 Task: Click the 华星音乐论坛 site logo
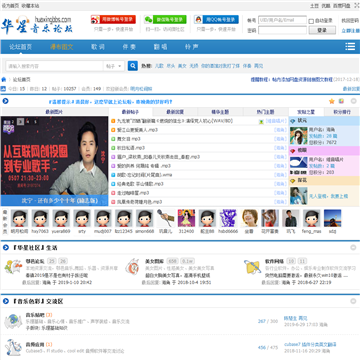click(x=37, y=24)
